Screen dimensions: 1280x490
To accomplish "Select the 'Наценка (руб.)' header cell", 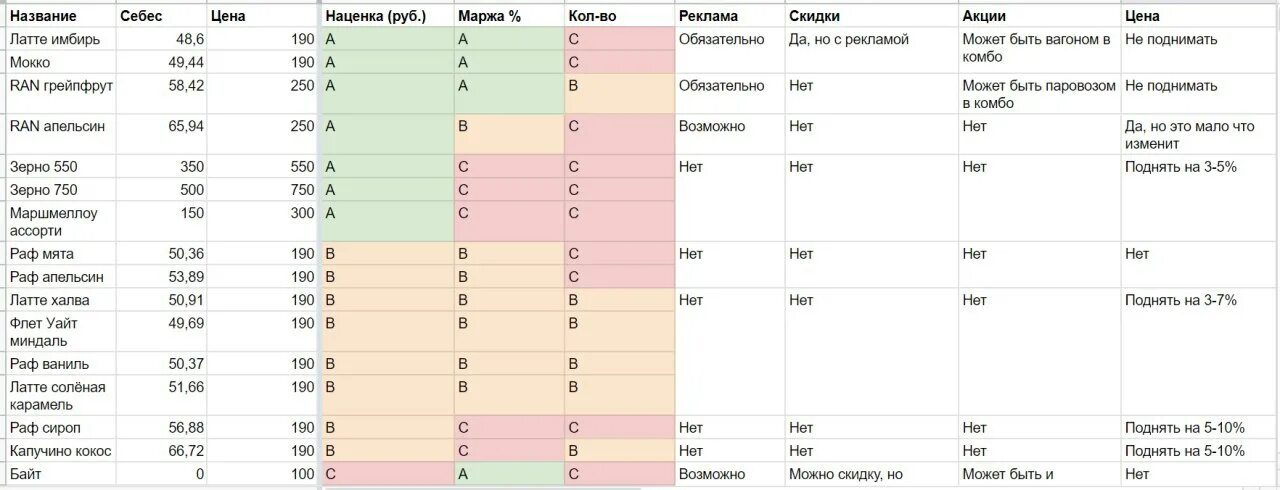I will coord(387,17).
